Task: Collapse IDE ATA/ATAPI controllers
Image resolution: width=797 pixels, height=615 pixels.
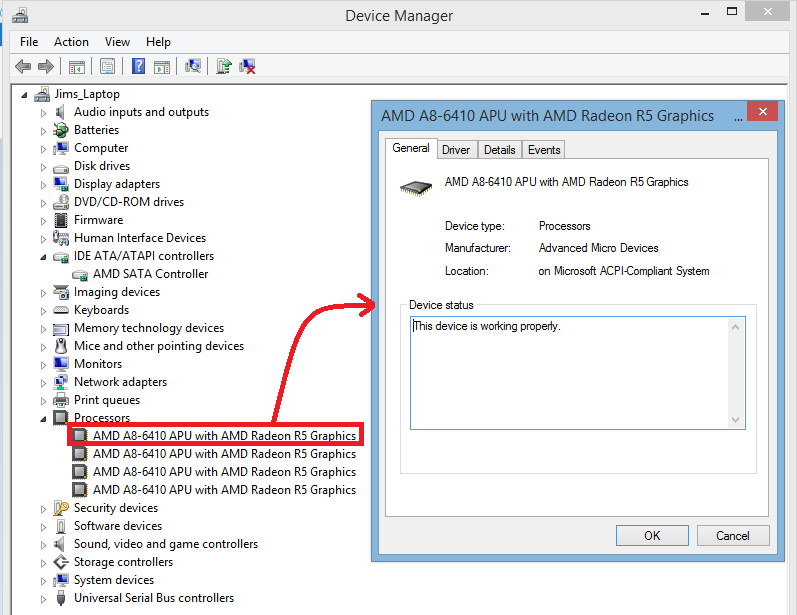Action: tap(43, 257)
